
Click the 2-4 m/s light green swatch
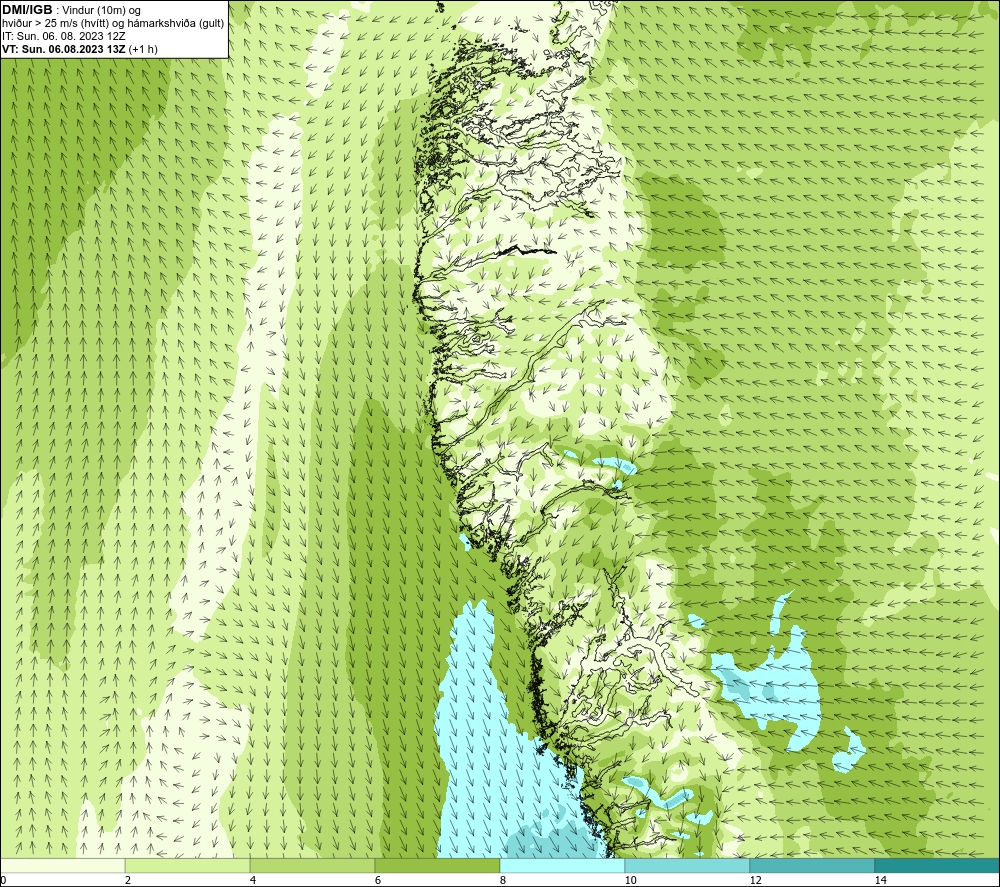click(188, 865)
